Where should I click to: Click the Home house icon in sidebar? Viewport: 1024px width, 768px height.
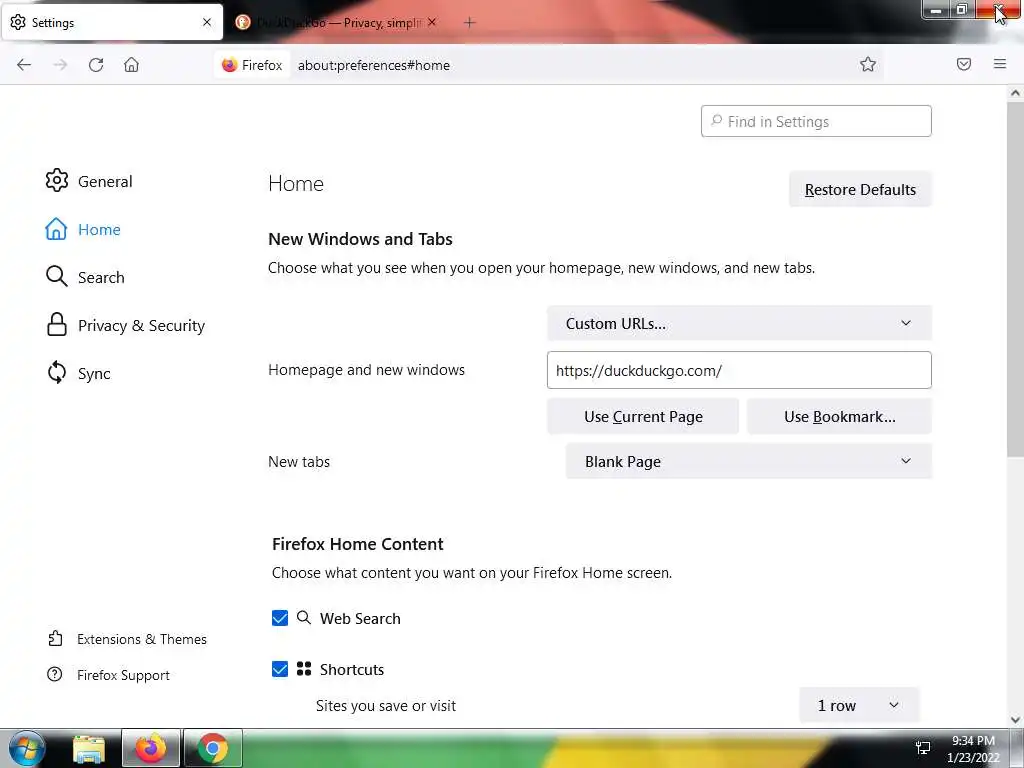coord(56,229)
